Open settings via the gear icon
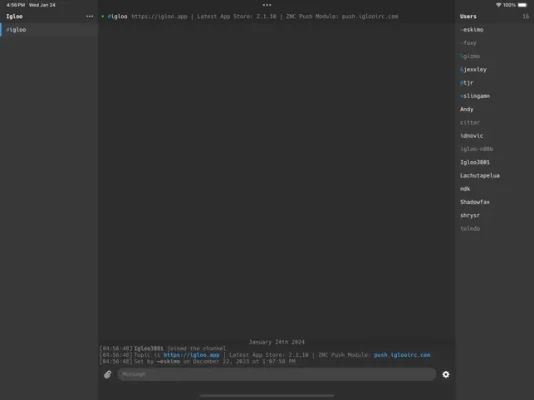The width and height of the screenshot is (534, 400). (x=445, y=374)
